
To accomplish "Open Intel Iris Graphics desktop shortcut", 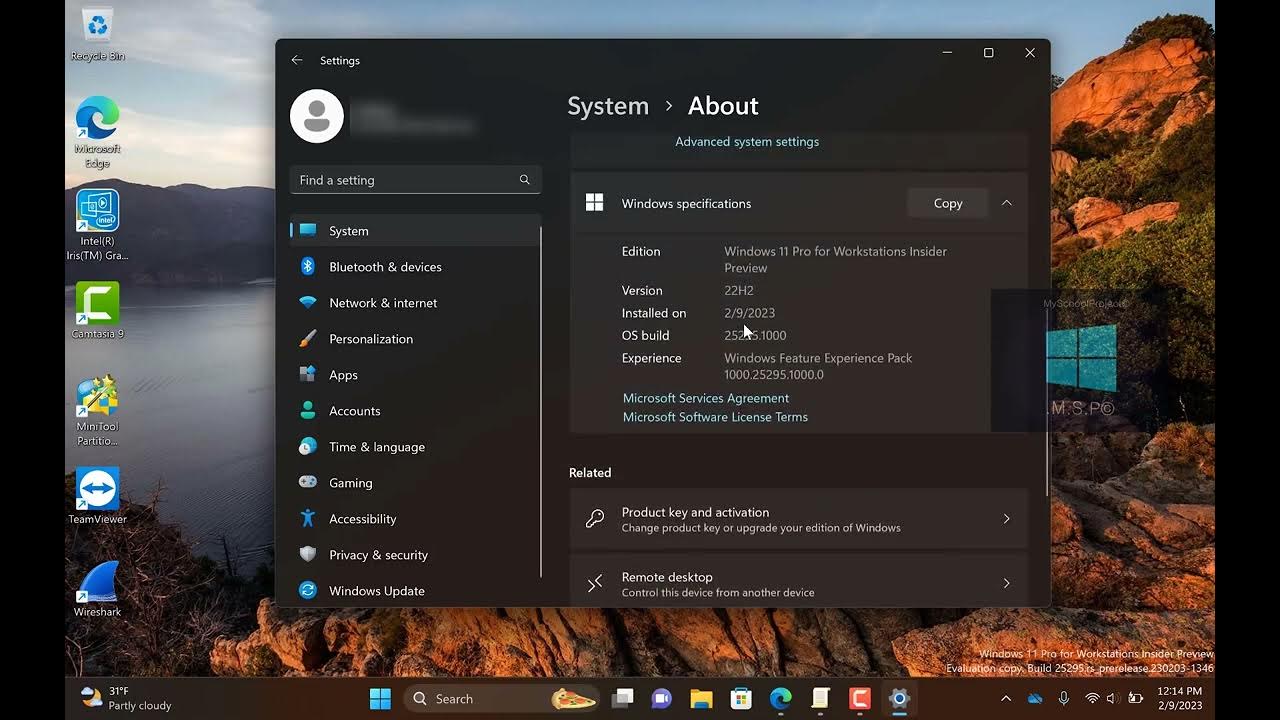I will click(98, 225).
